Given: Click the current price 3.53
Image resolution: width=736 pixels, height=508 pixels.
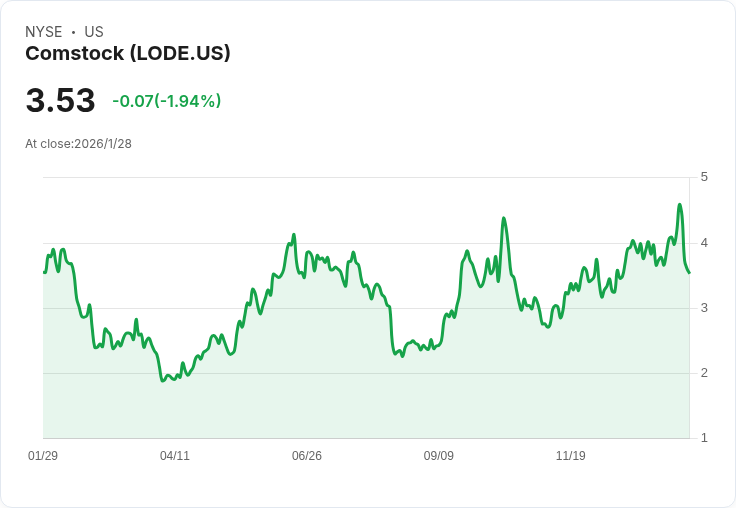Looking at the screenshot, I should (x=60, y=101).
